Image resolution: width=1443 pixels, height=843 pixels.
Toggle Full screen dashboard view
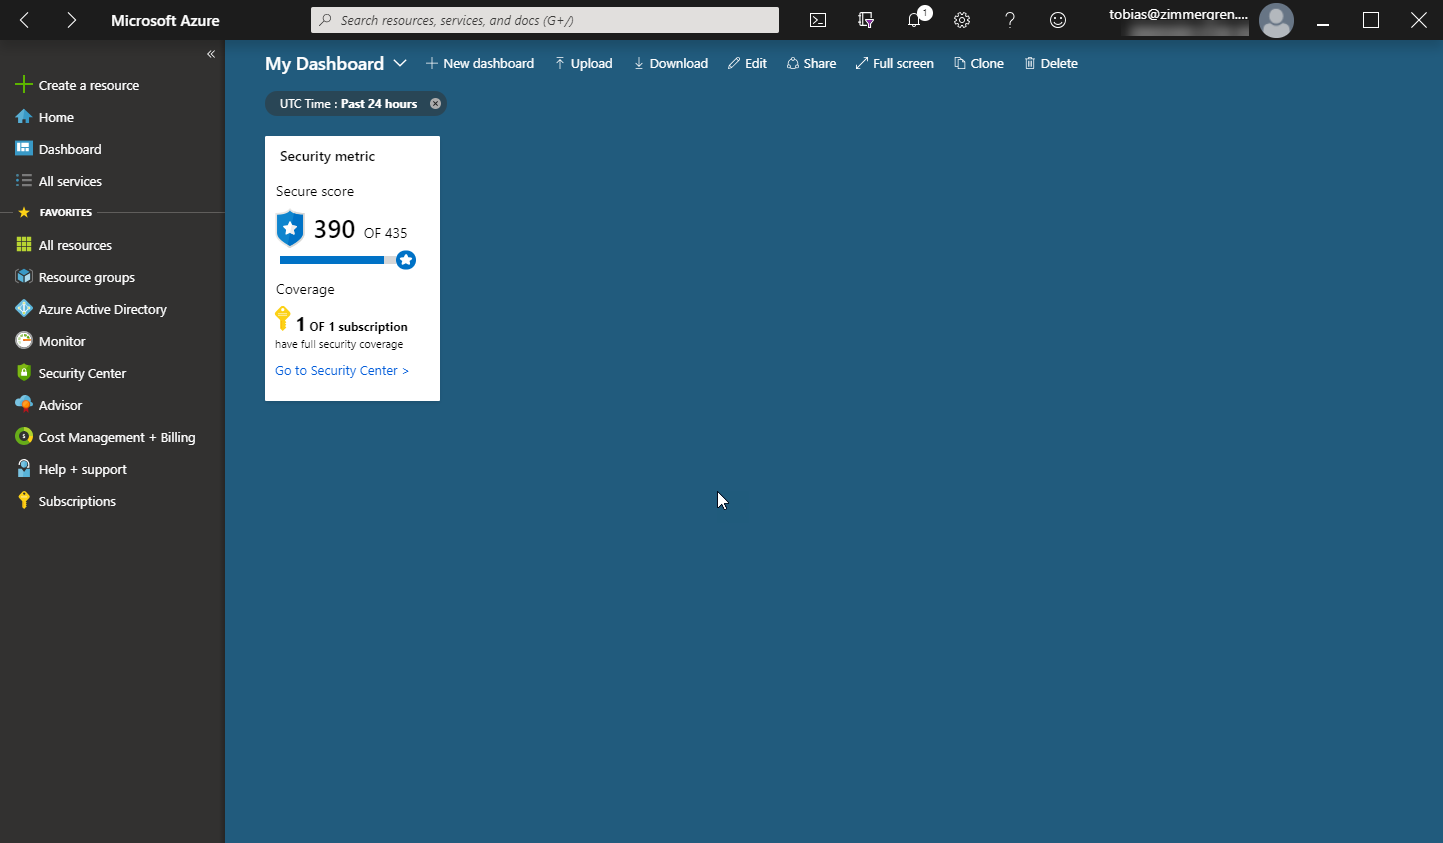(894, 63)
